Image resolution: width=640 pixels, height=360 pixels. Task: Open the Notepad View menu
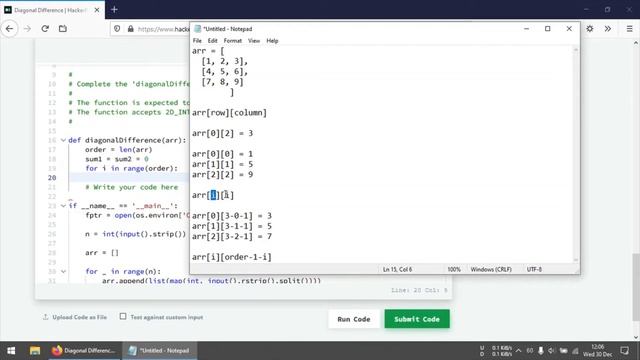[254, 41]
